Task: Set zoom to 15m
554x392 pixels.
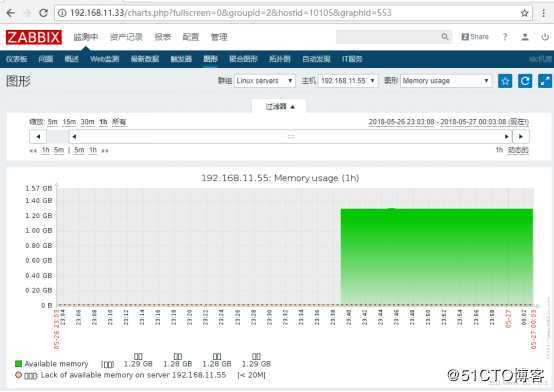Action: click(69, 122)
